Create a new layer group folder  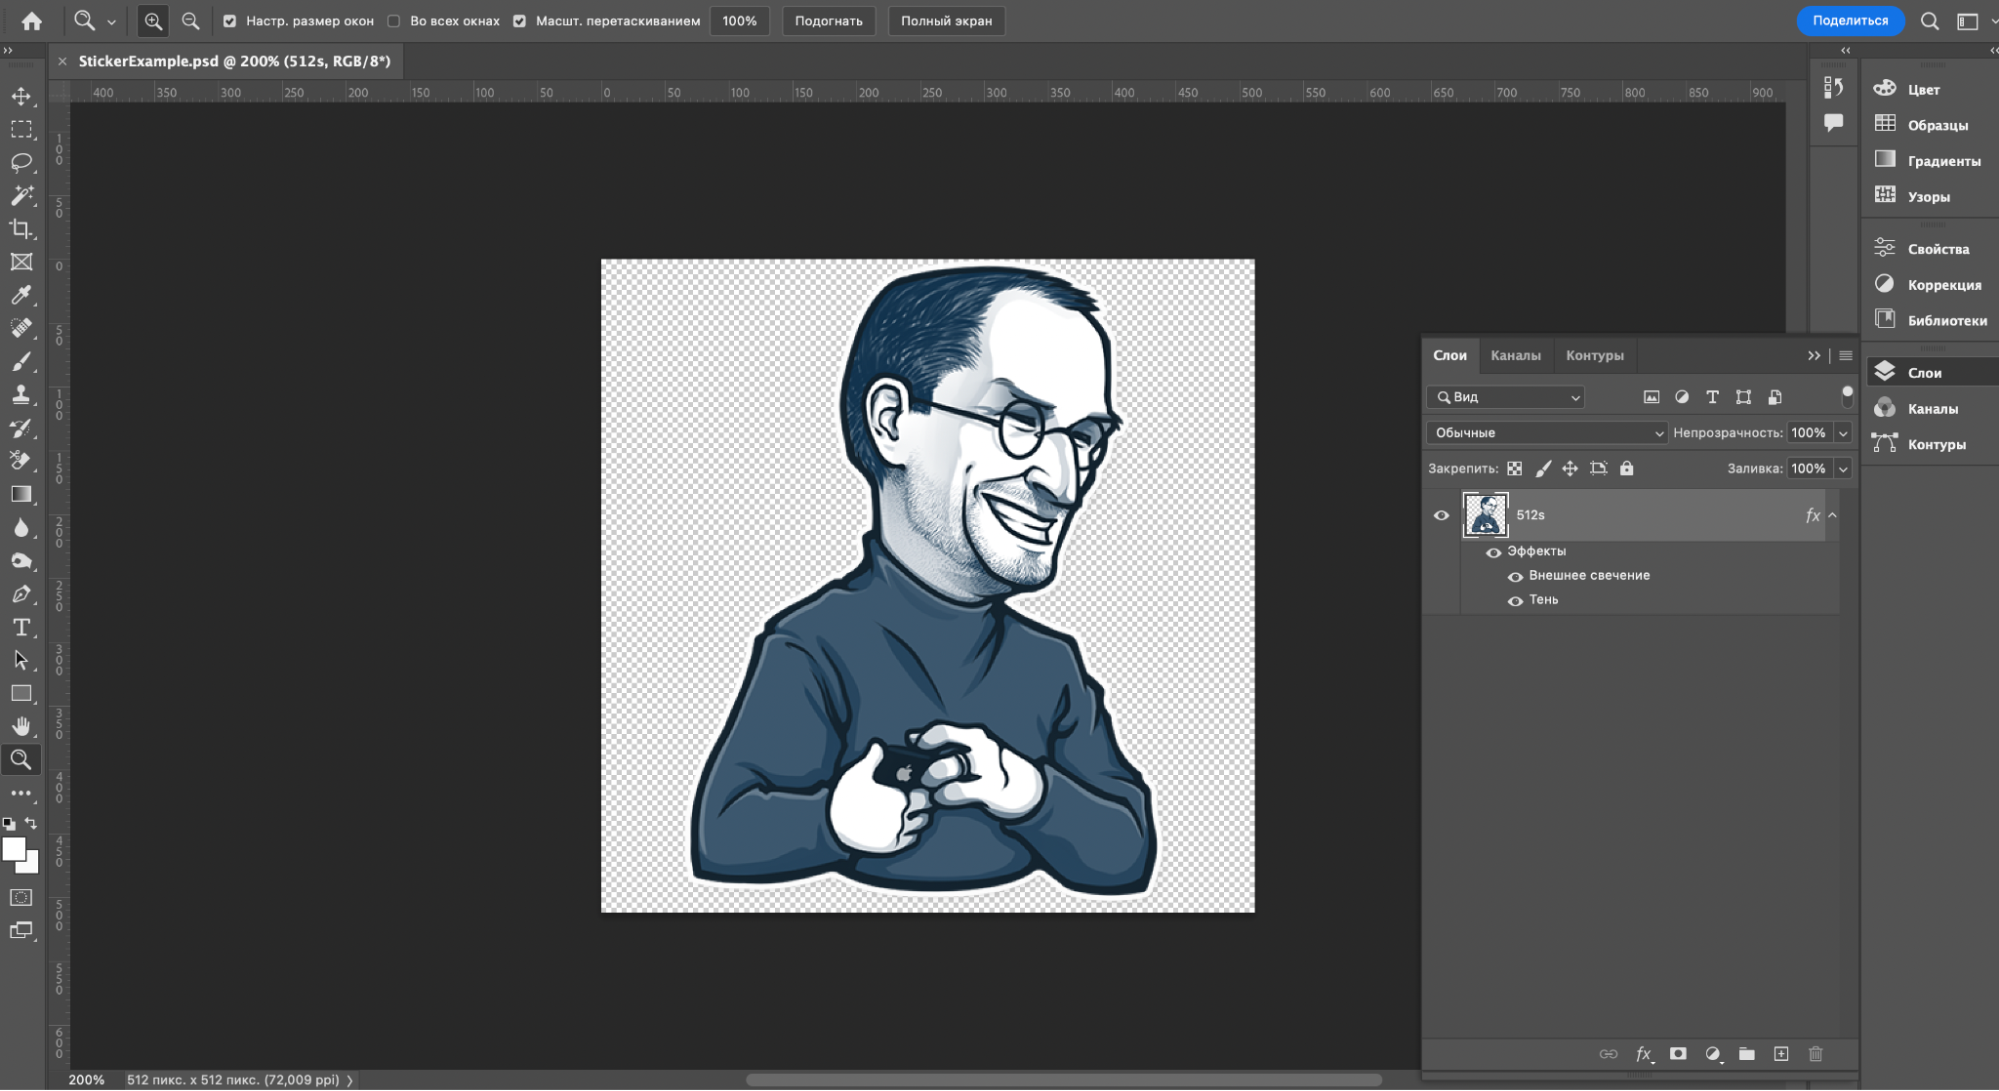(x=1747, y=1054)
